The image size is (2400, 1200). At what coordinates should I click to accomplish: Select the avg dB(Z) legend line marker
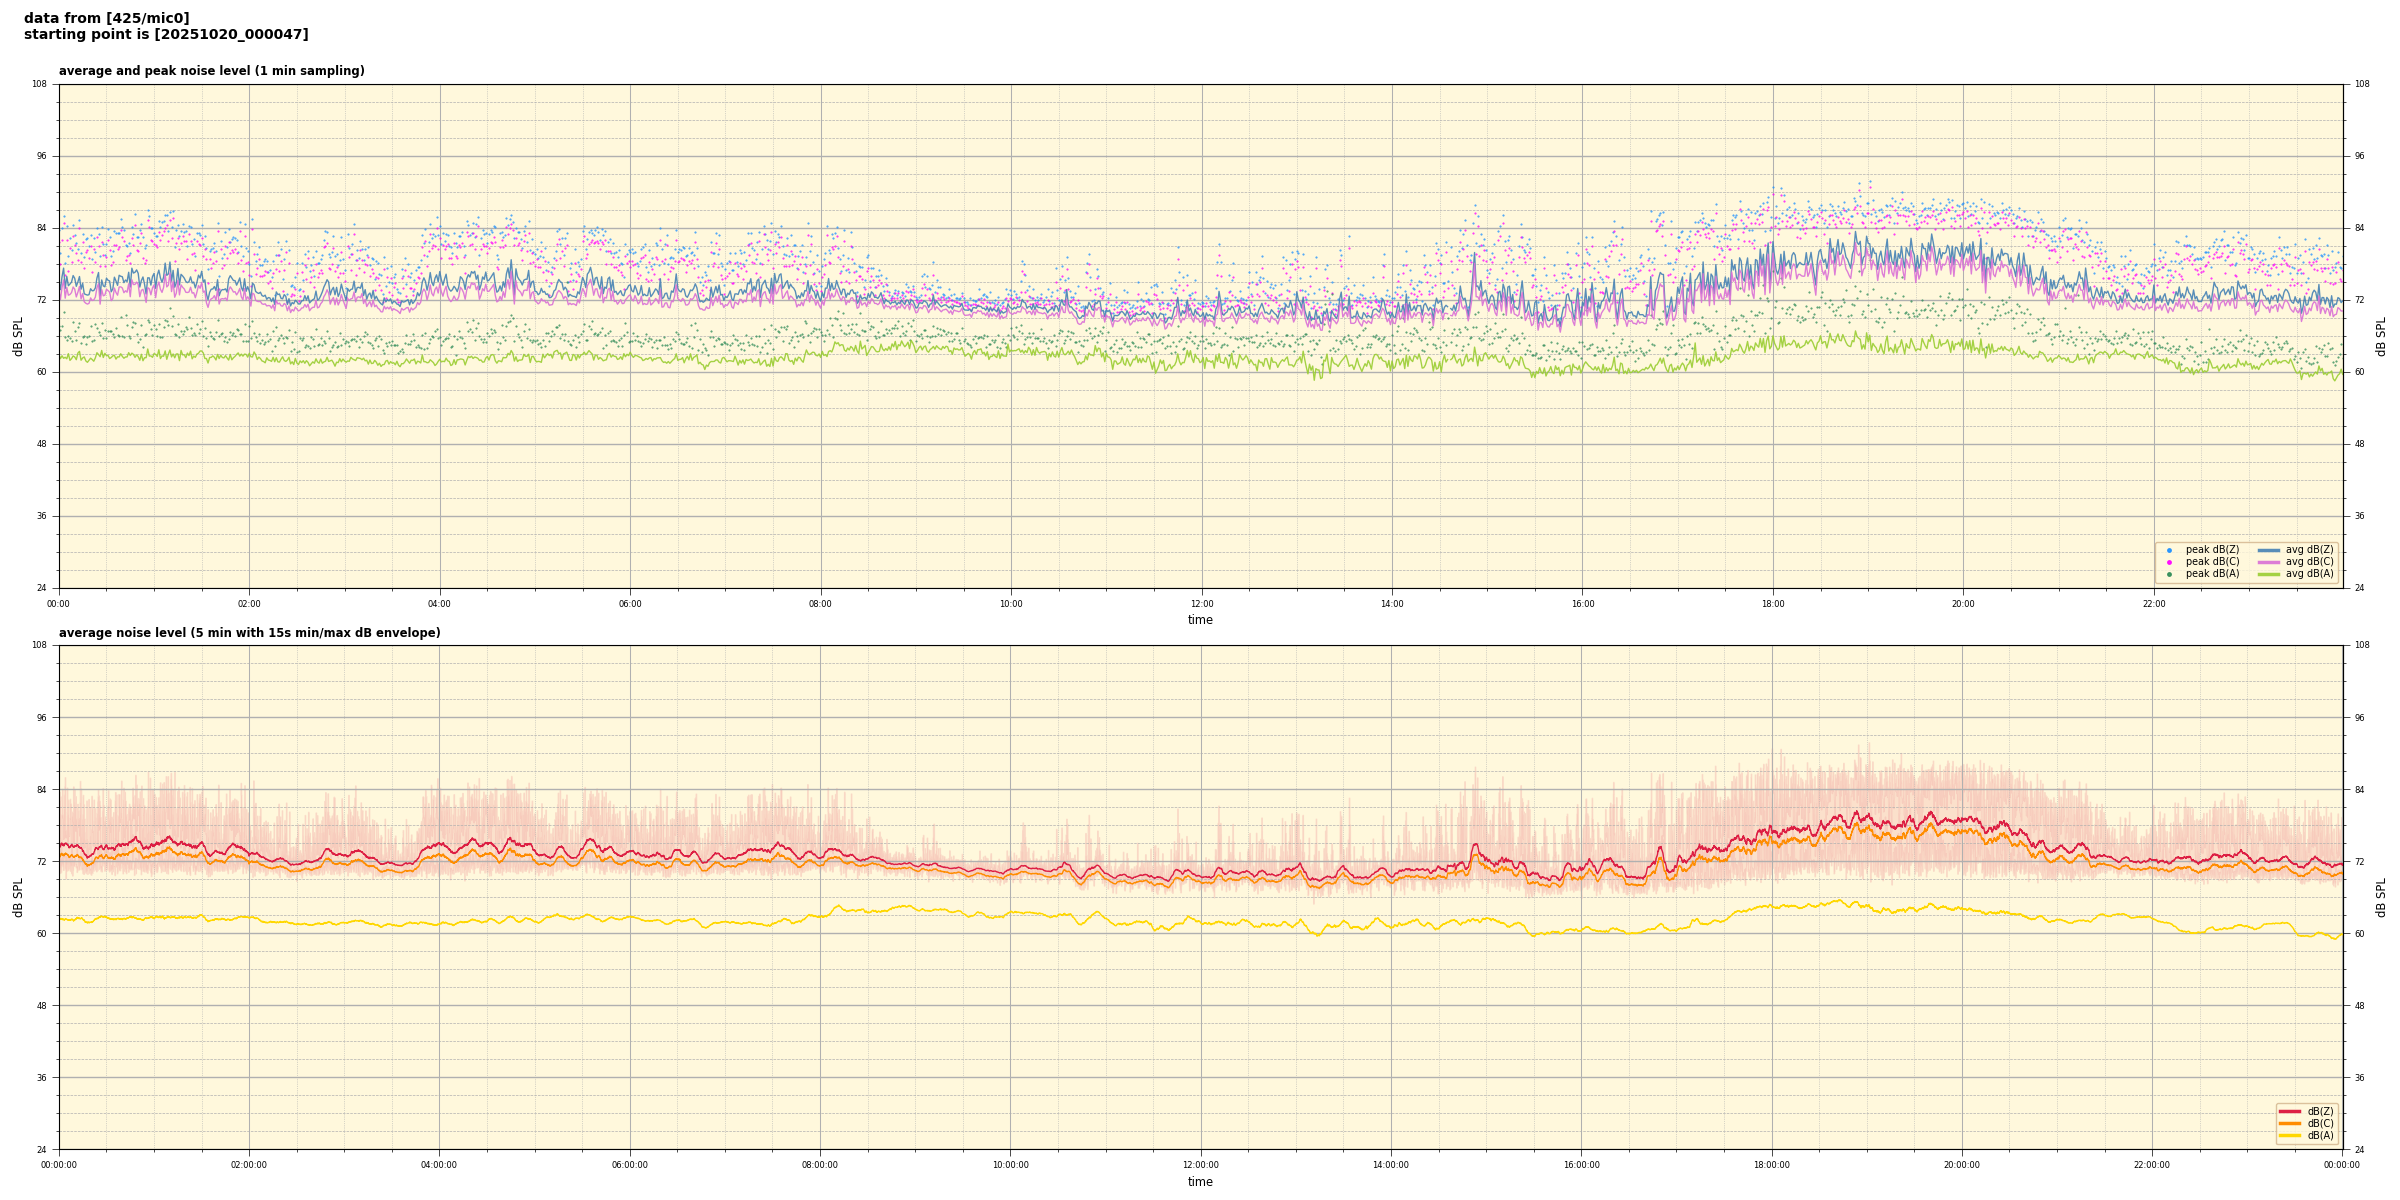[x=2269, y=550]
